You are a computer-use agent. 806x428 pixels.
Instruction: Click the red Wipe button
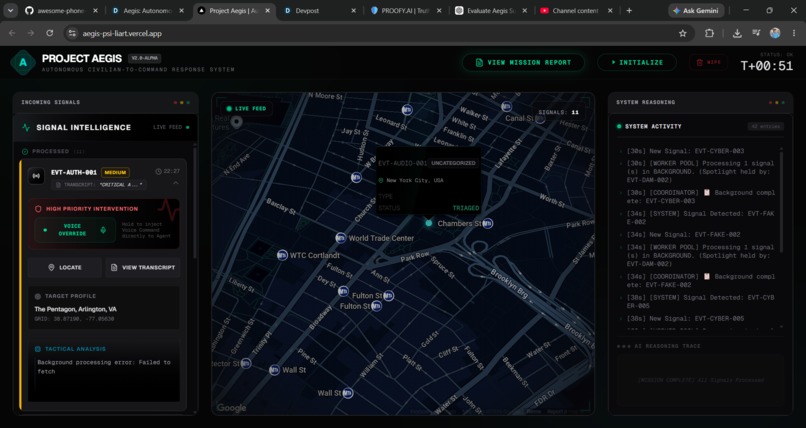[x=708, y=62]
